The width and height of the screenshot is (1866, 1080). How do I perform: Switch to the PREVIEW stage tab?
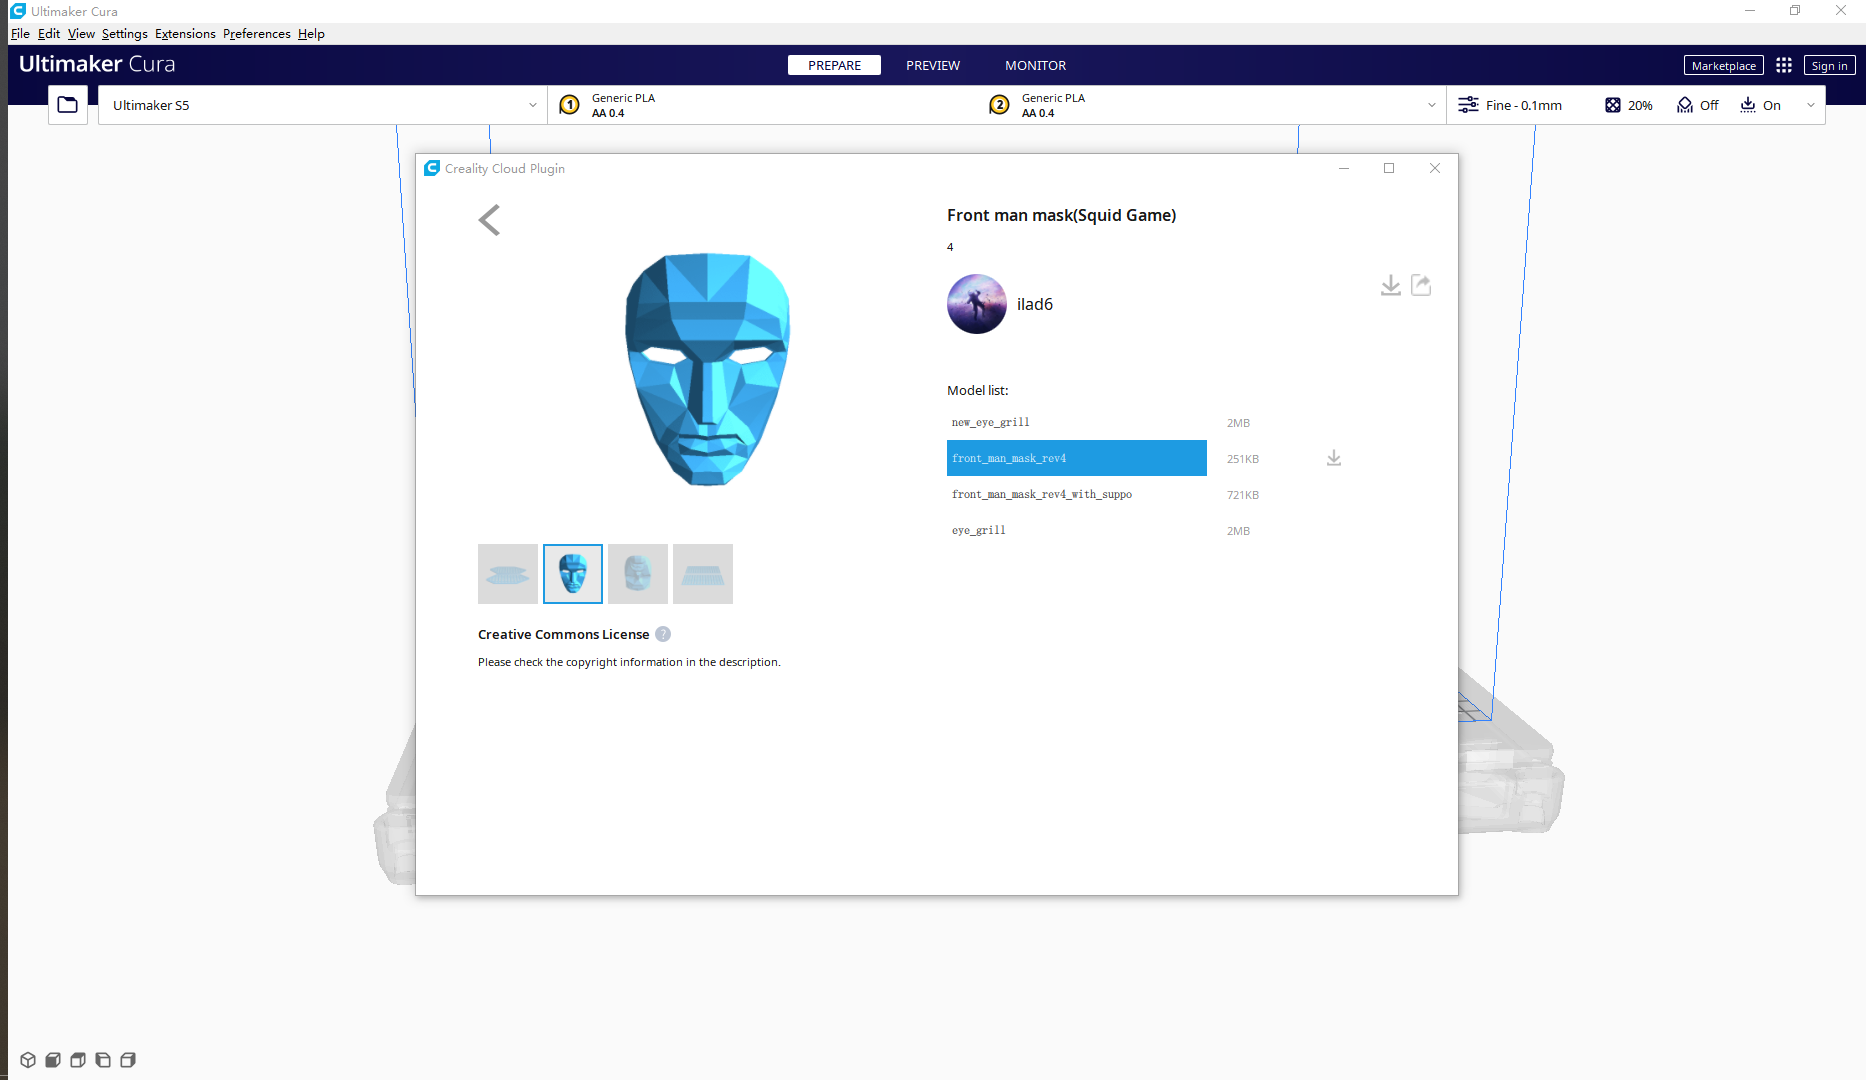[x=933, y=65]
